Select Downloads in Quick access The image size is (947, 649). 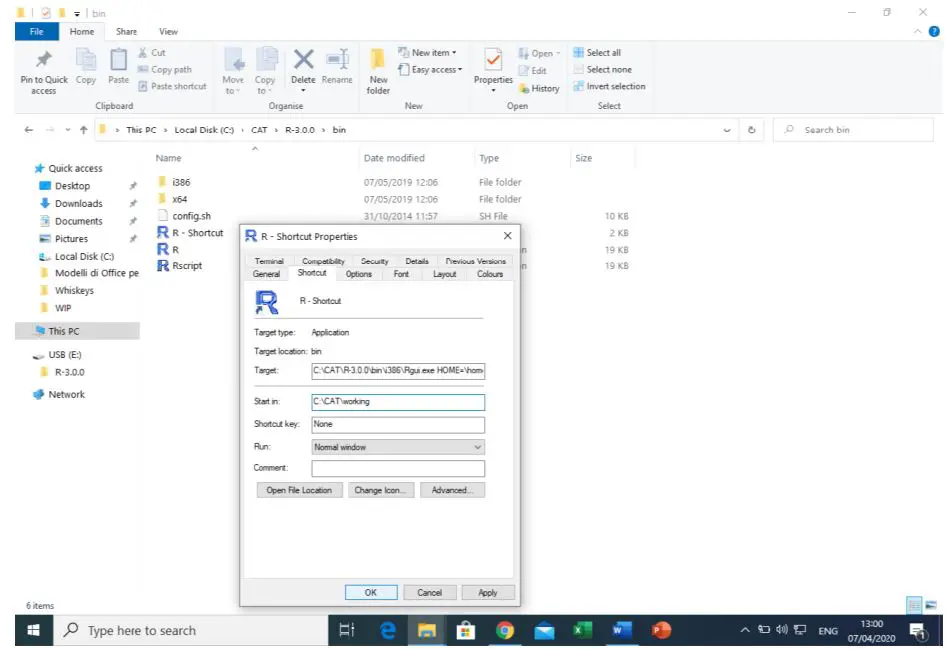coord(78,203)
